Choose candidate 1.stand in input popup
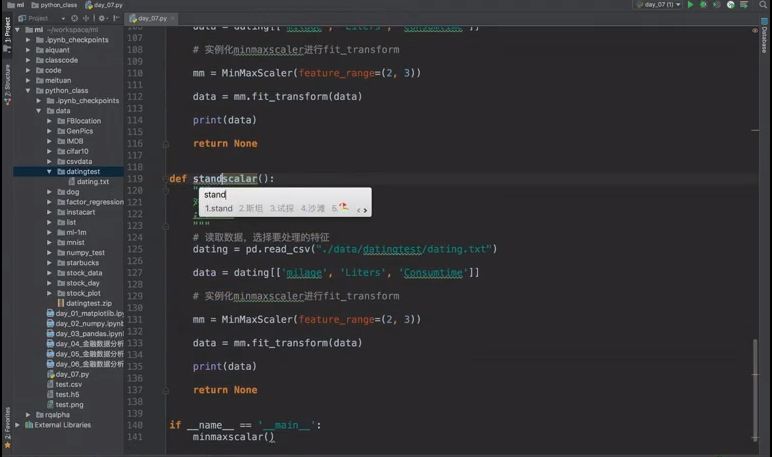This screenshot has width=772, height=457. (x=219, y=208)
